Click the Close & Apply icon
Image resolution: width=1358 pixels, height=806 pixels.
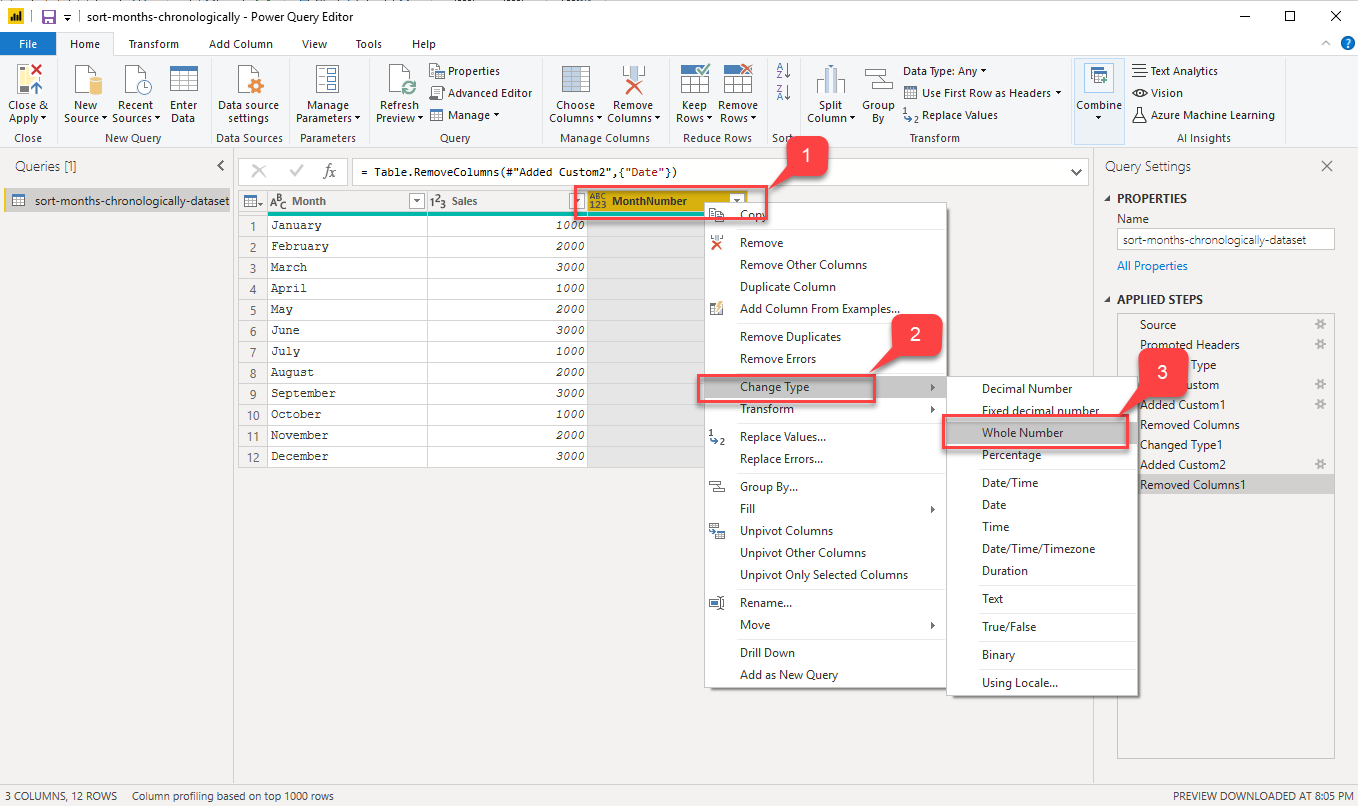tap(28, 80)
